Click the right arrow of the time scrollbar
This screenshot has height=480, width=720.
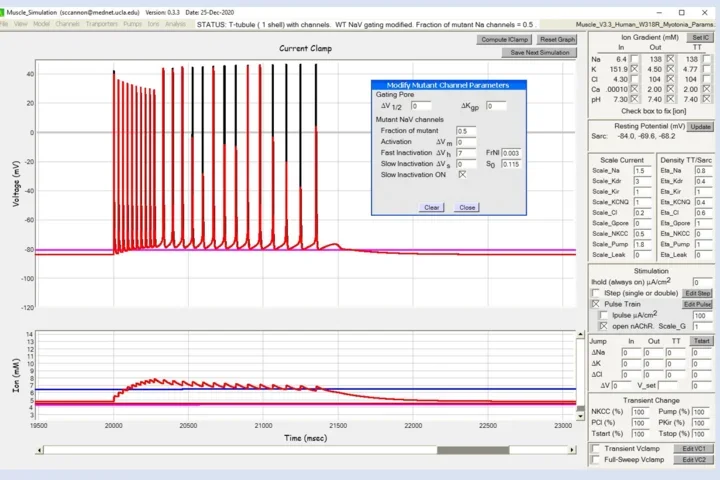coord(572,450)
